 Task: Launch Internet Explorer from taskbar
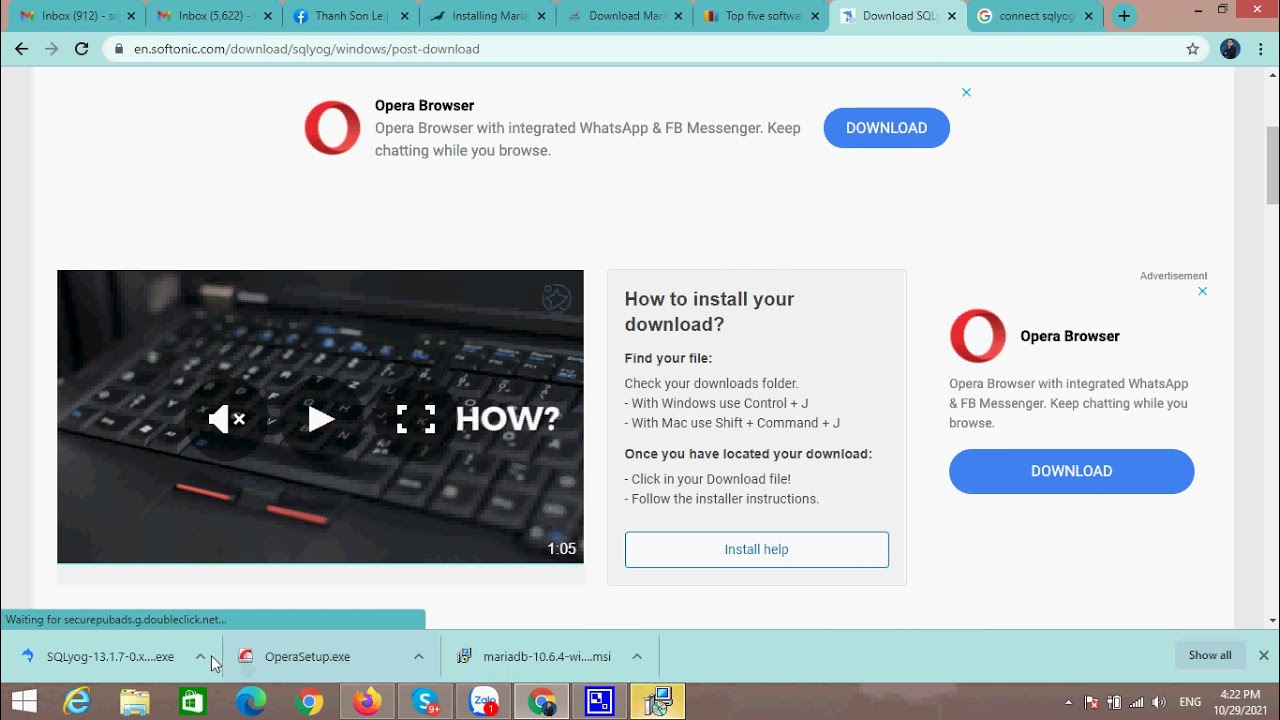click(76, 702)
